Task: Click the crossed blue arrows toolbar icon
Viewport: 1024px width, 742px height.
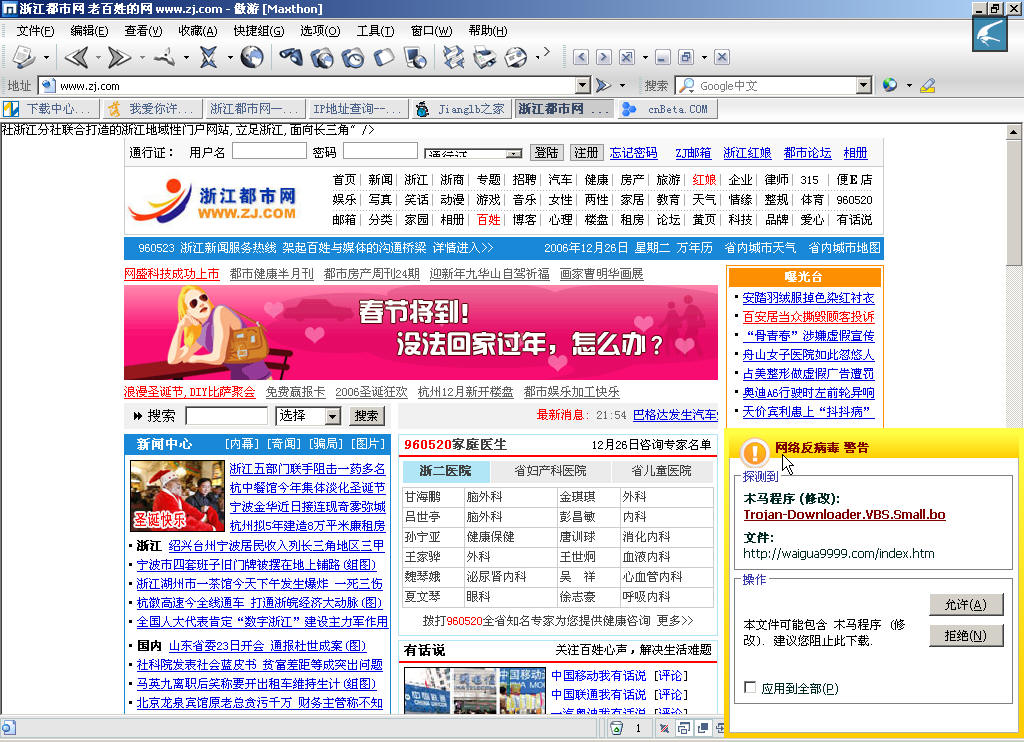Action: pyautogui.click(x=454, y=57)
